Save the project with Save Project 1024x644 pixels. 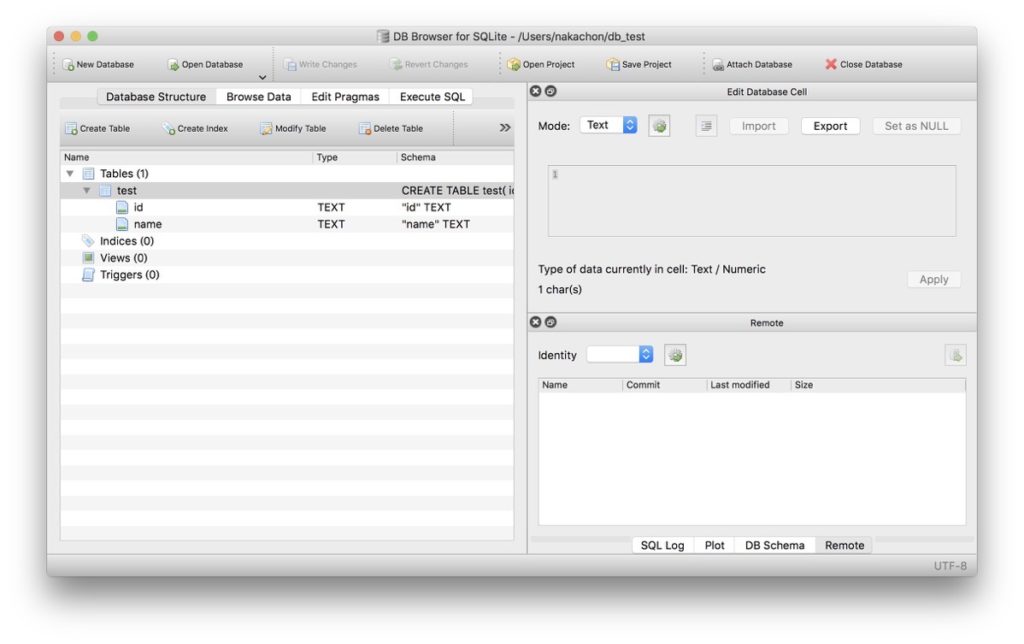click(613, 65)
